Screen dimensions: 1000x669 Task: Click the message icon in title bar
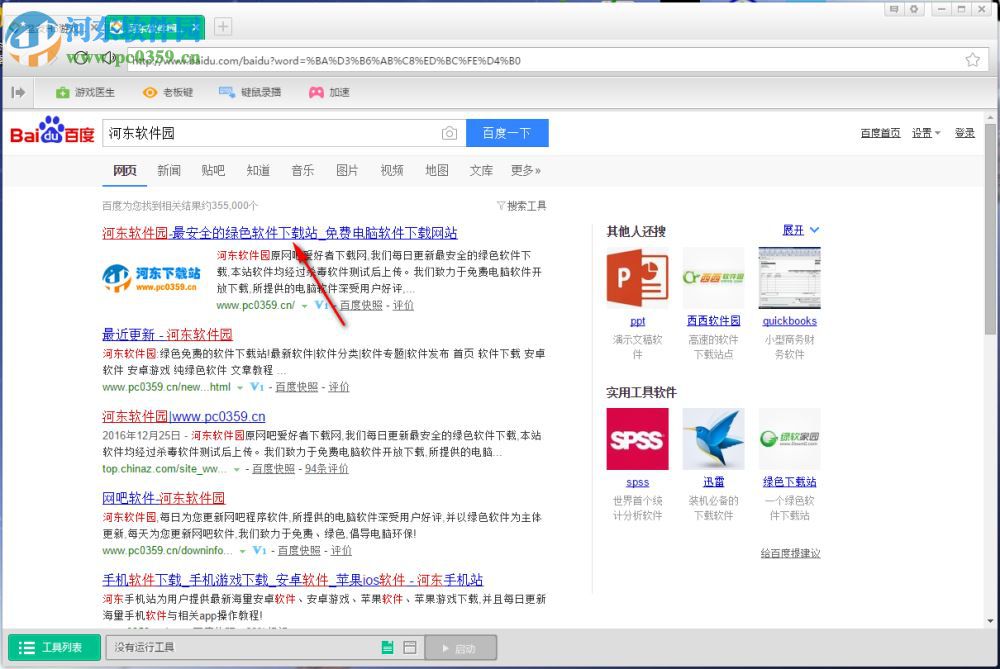click(x=894, y=9)
